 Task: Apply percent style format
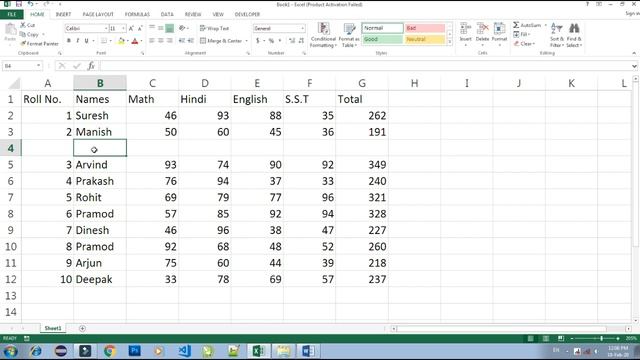coord(271,41)
